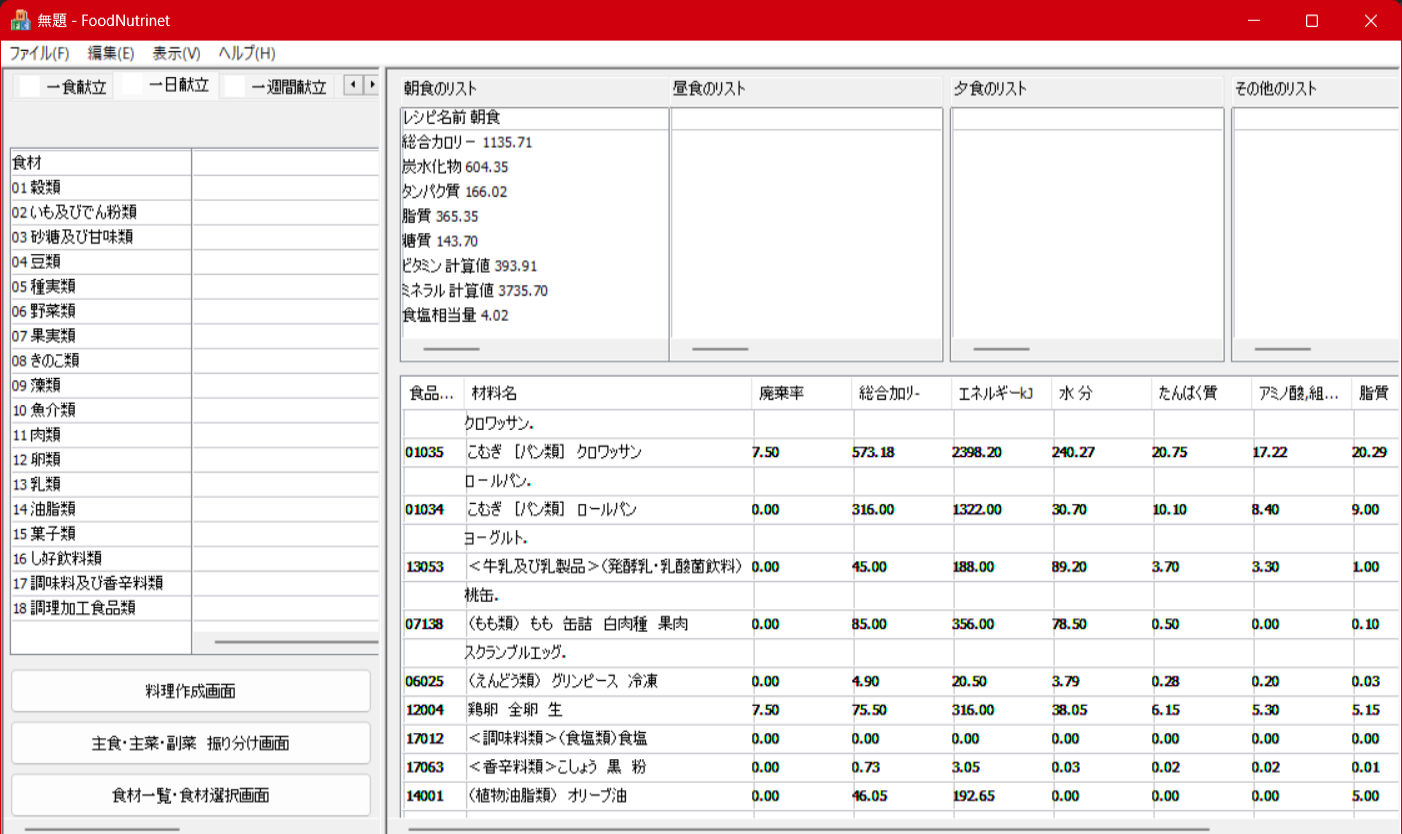Select 総合カロリー 1135.71 in breakfast list
The width and height of the screenshot is (1402, 834).
pos(534,142)
